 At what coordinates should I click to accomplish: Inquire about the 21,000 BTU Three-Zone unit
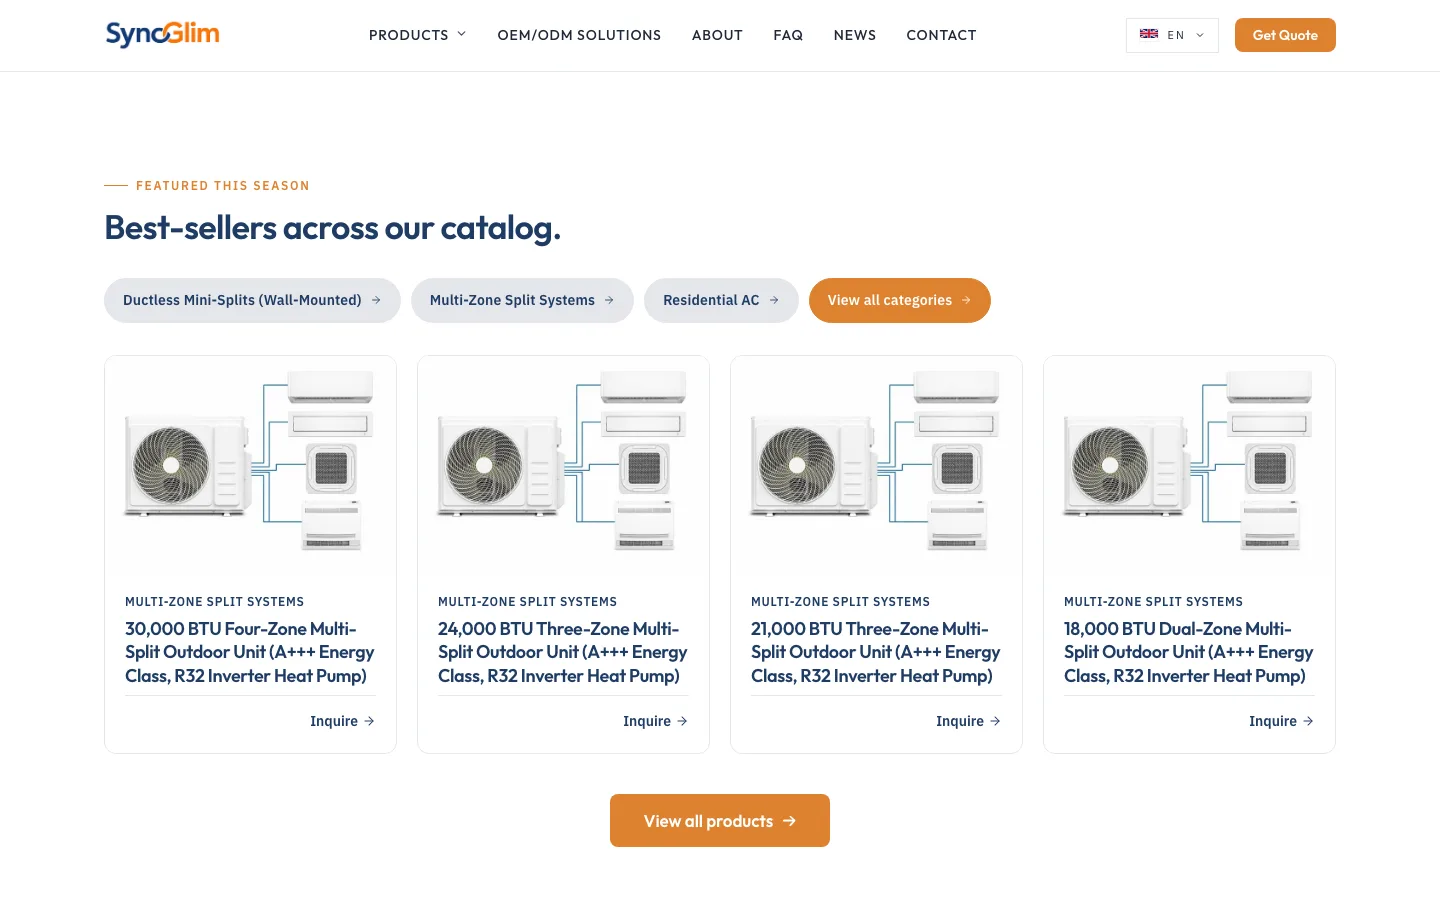(x=968, y=721)
